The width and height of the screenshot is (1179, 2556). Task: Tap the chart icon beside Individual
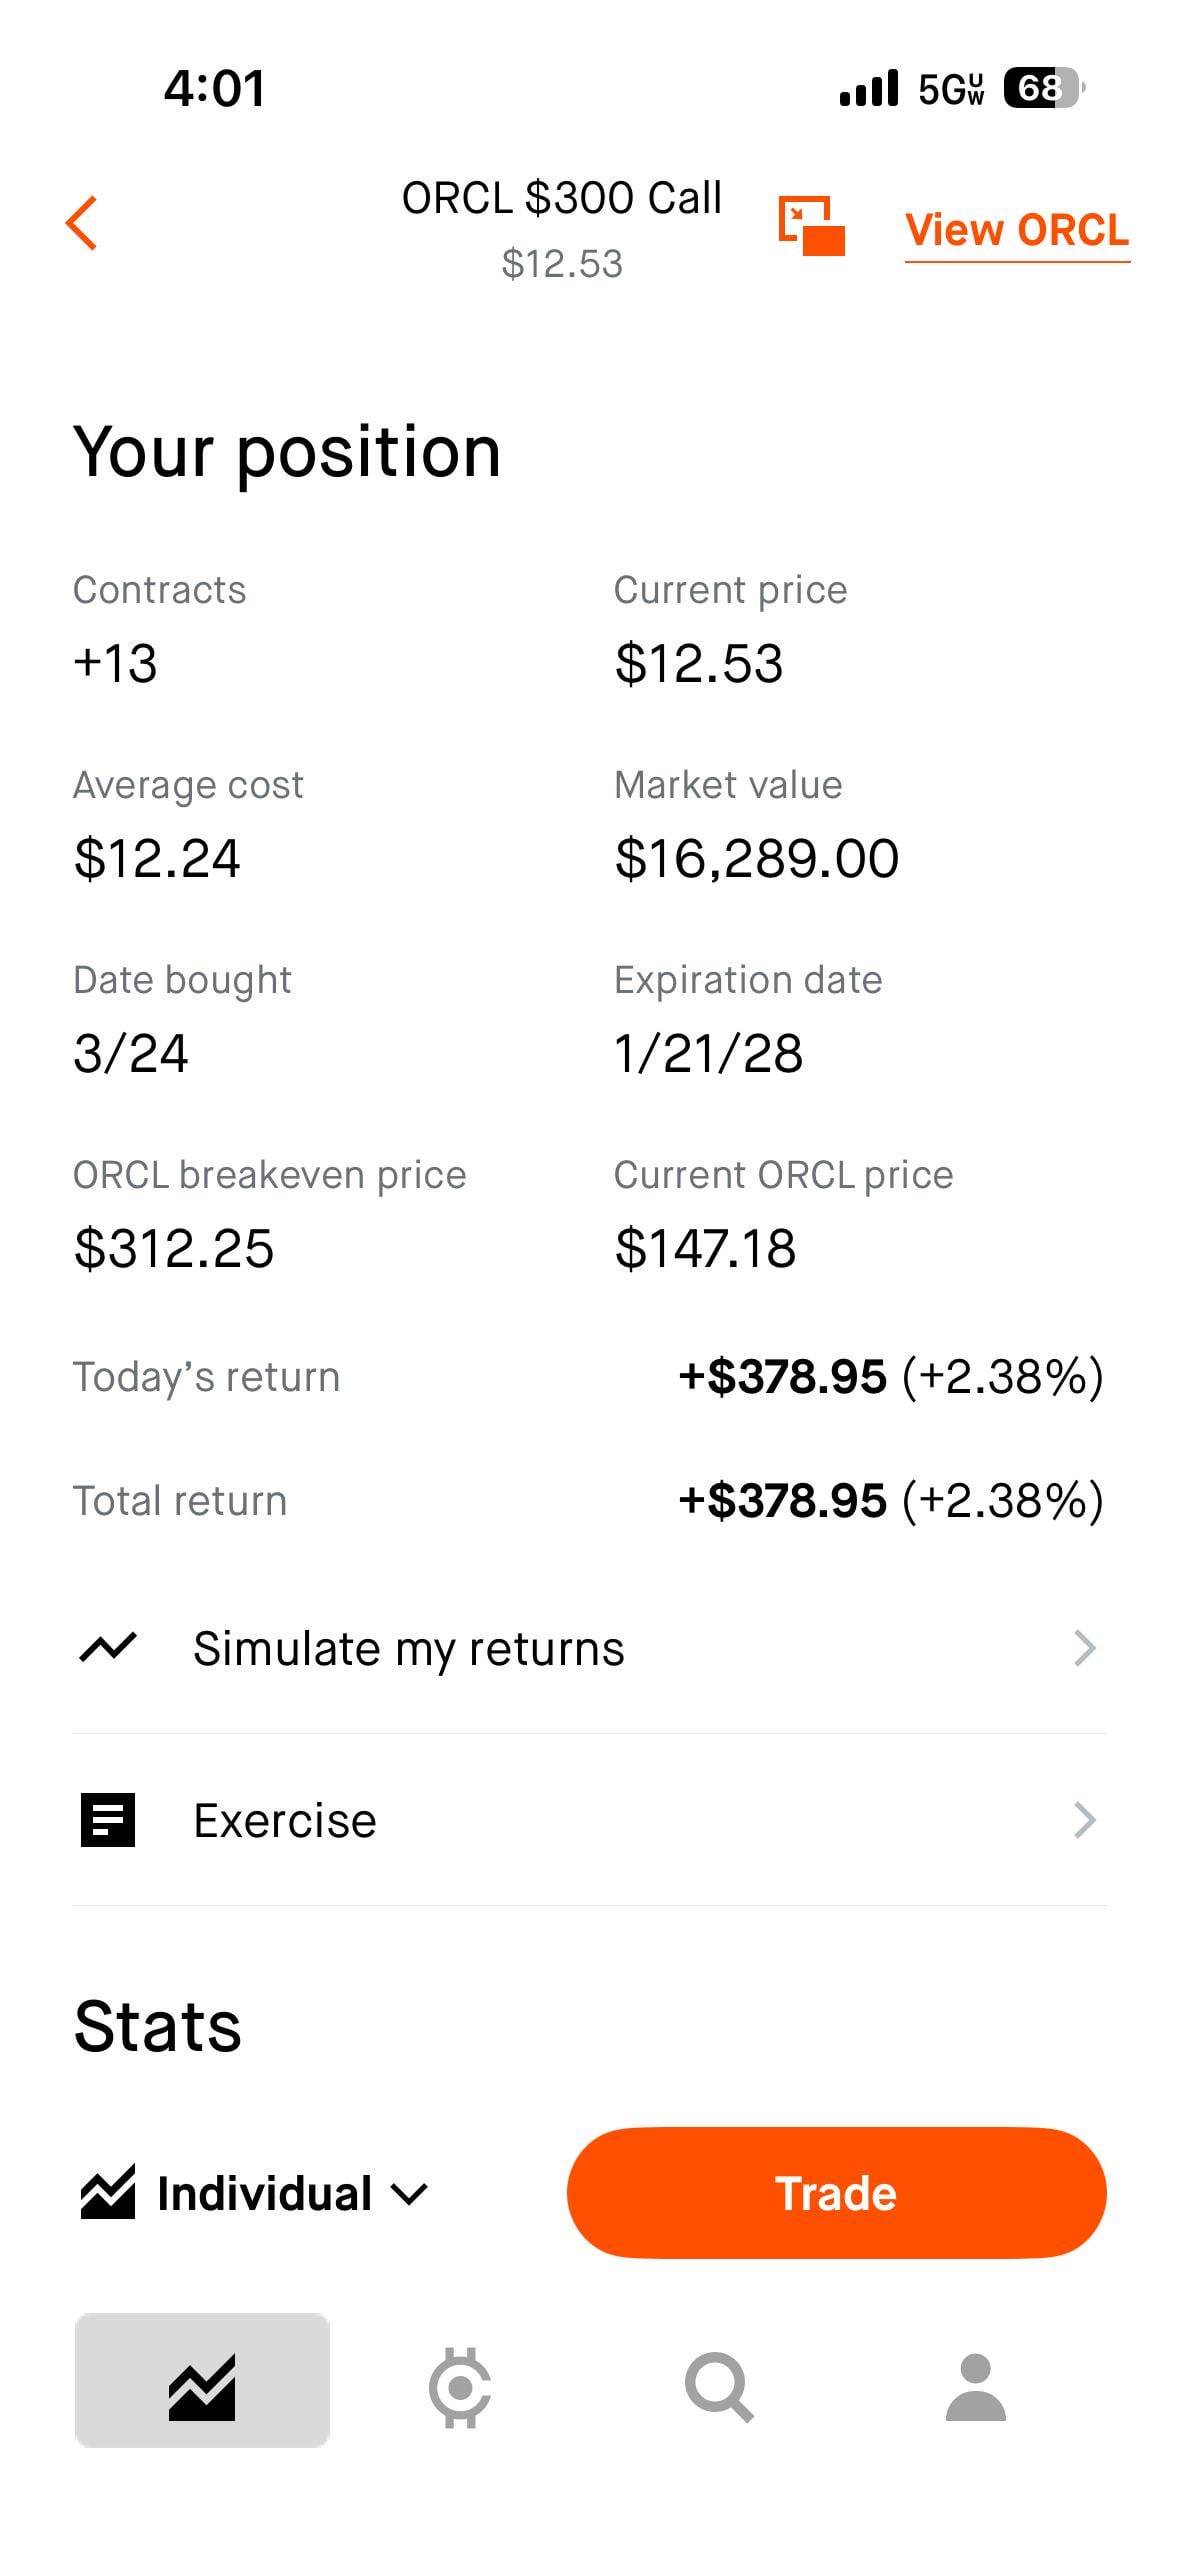(107, 2193)
